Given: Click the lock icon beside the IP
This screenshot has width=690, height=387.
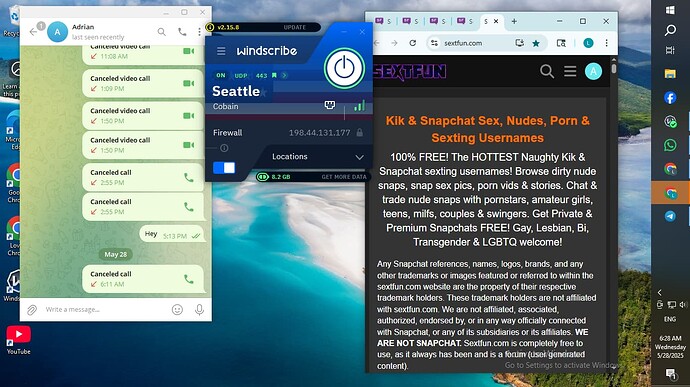Looking at the screenshot, I should coord(360,133).
